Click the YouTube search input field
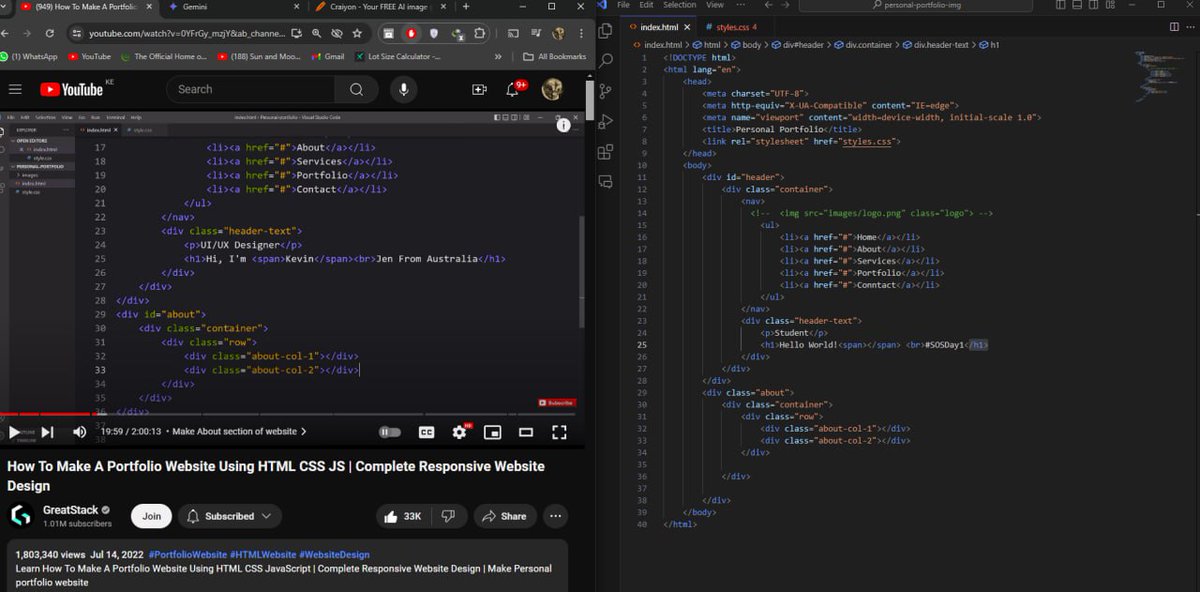The height and width of the screenshot is (592, 1200). click(x=250, y=89)
